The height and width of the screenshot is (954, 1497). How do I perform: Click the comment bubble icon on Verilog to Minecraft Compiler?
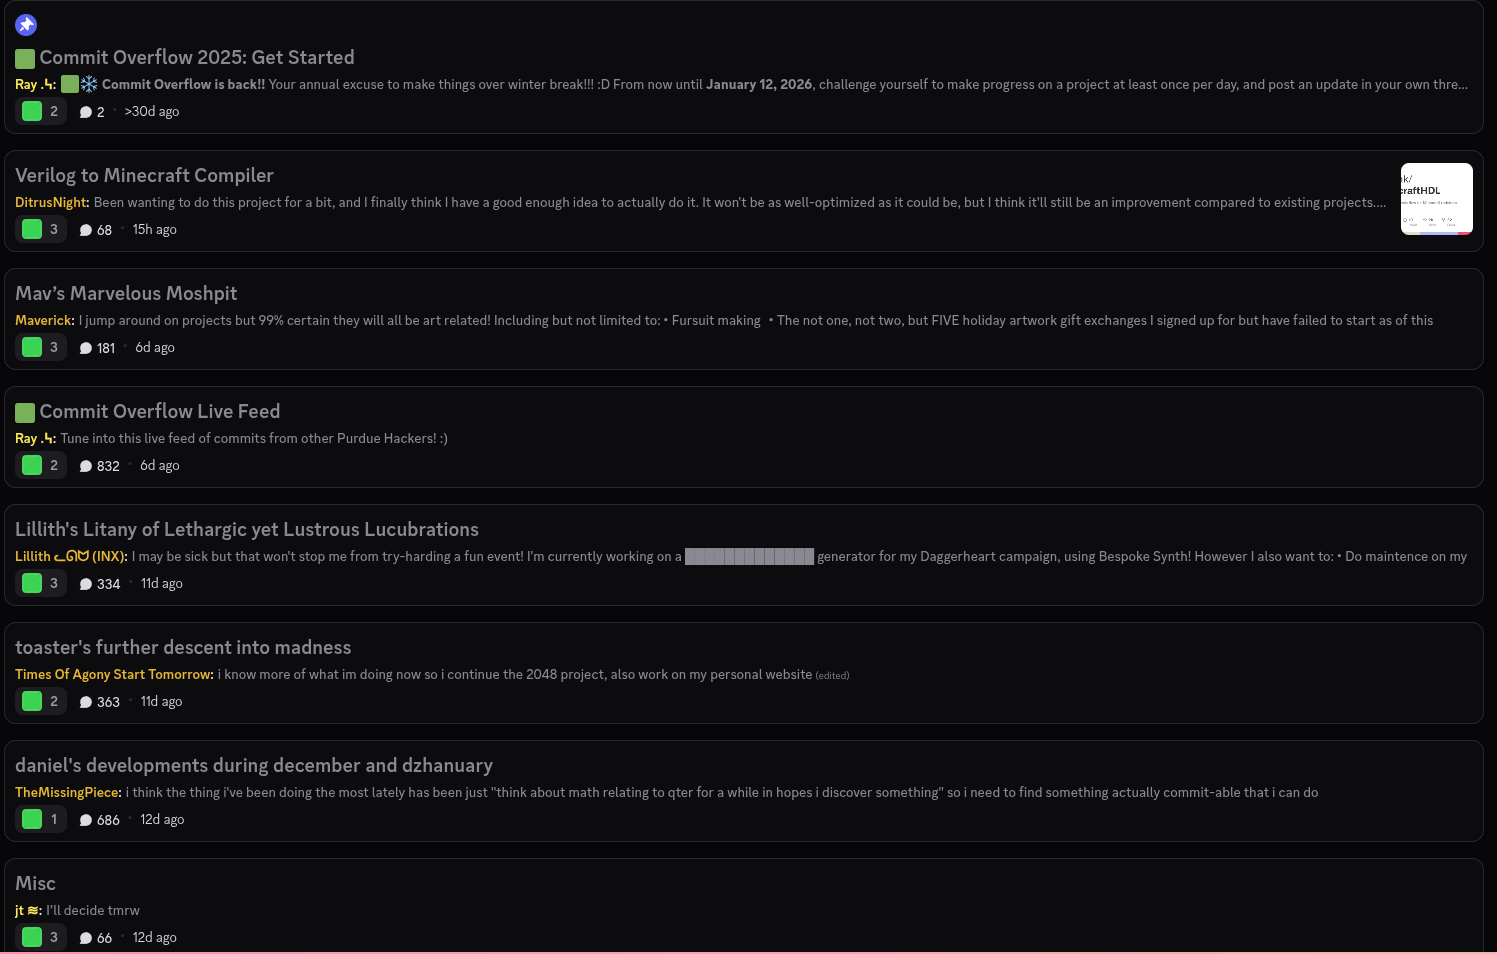tap(85, 229)
